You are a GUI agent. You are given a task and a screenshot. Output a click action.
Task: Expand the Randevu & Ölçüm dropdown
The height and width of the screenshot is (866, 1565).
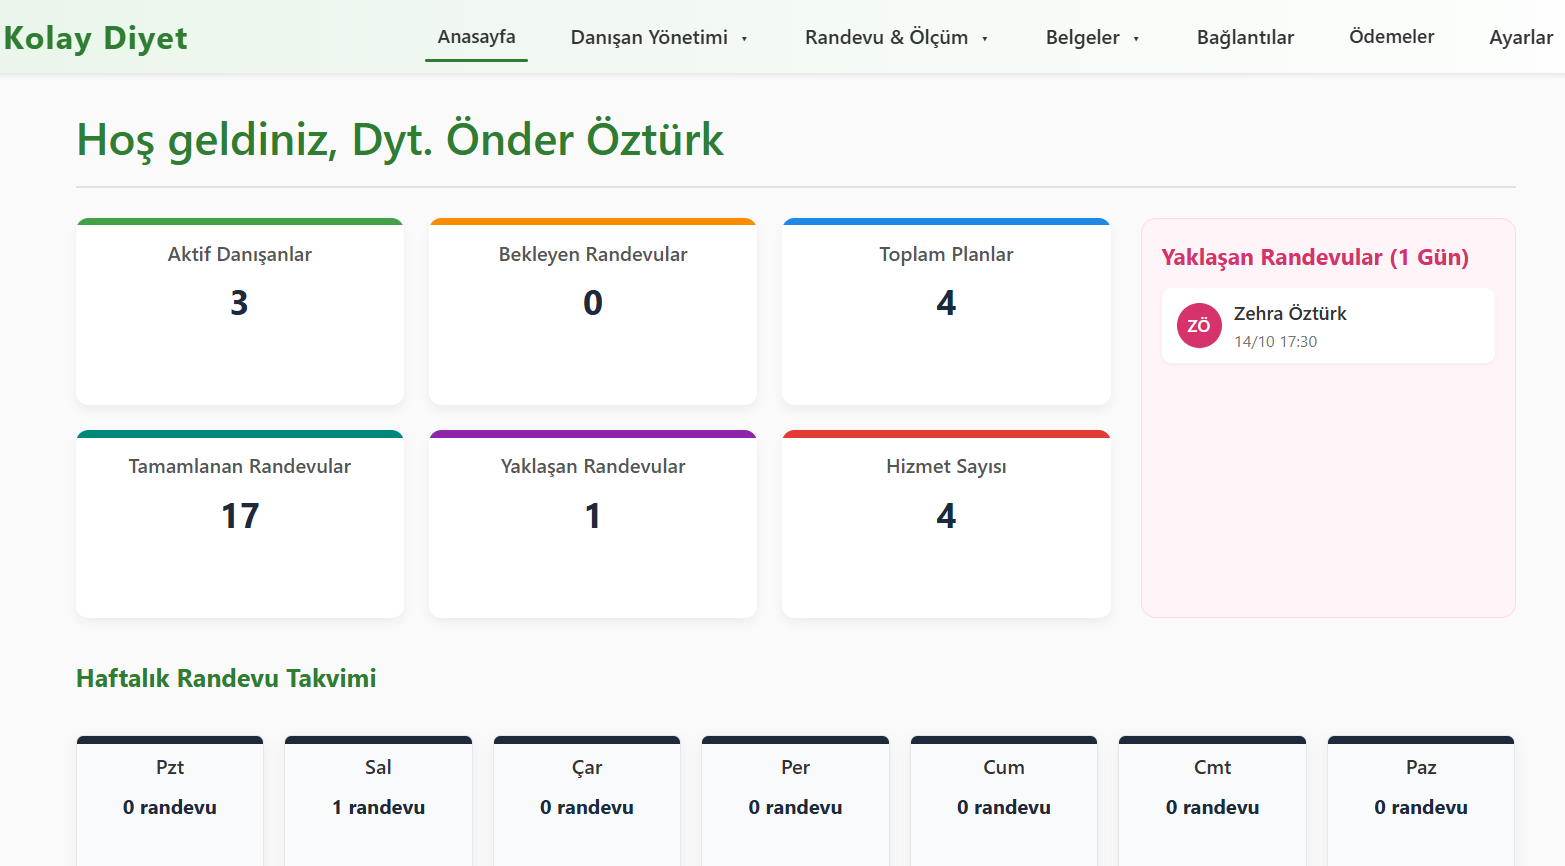(896, 38)
